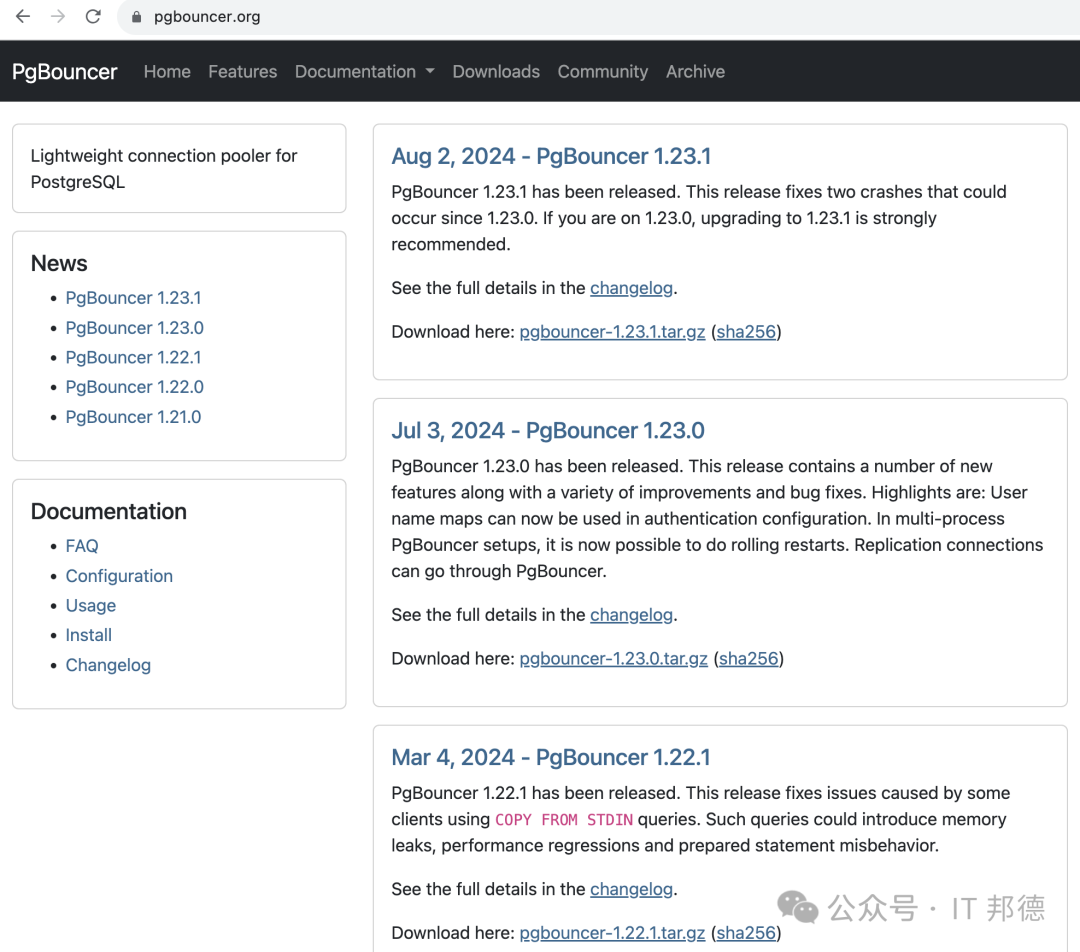Go back with the browser back arrow
This screenshot has height=952, width=1080.
point(23,17)
